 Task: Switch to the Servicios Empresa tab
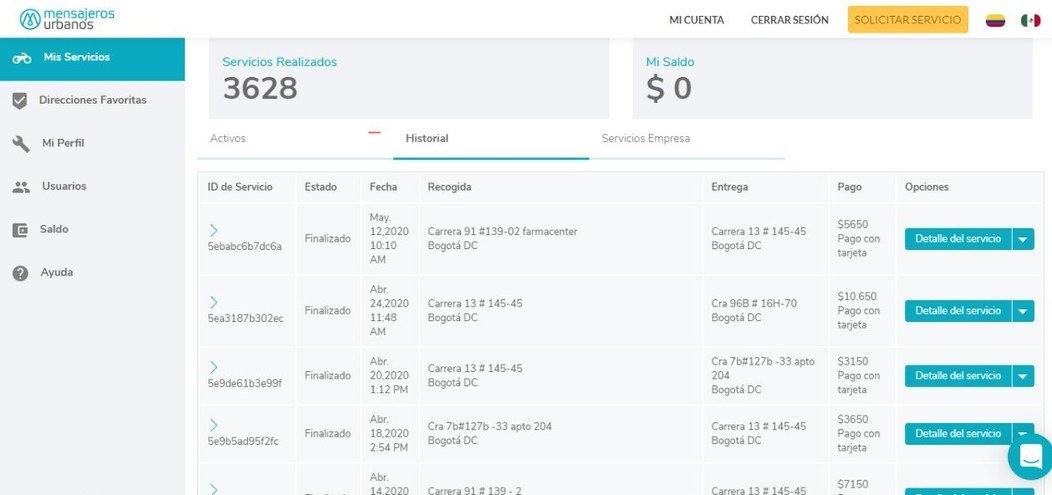pyautogui.click(x=645, y=139)
